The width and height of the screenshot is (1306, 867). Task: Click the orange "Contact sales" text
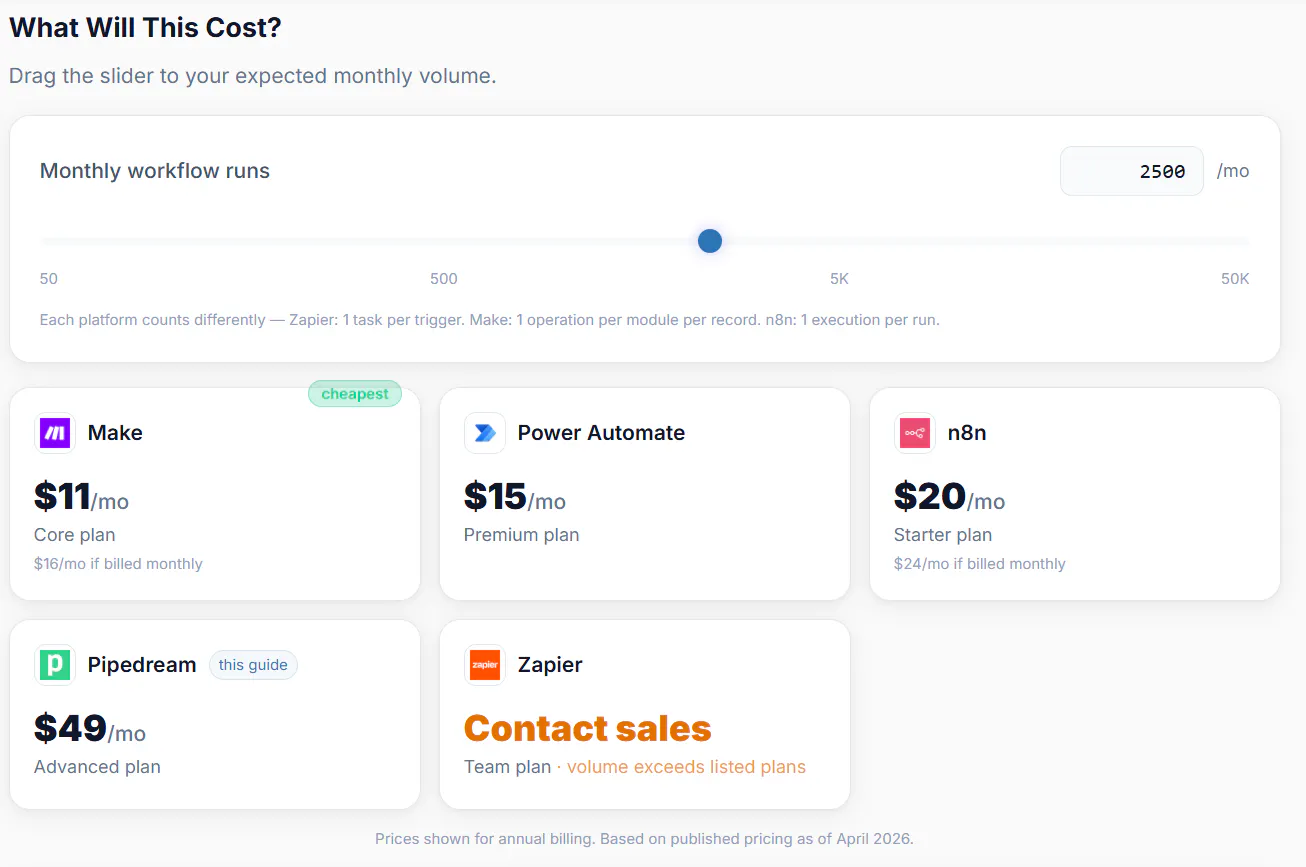click(x=587, y=728)
